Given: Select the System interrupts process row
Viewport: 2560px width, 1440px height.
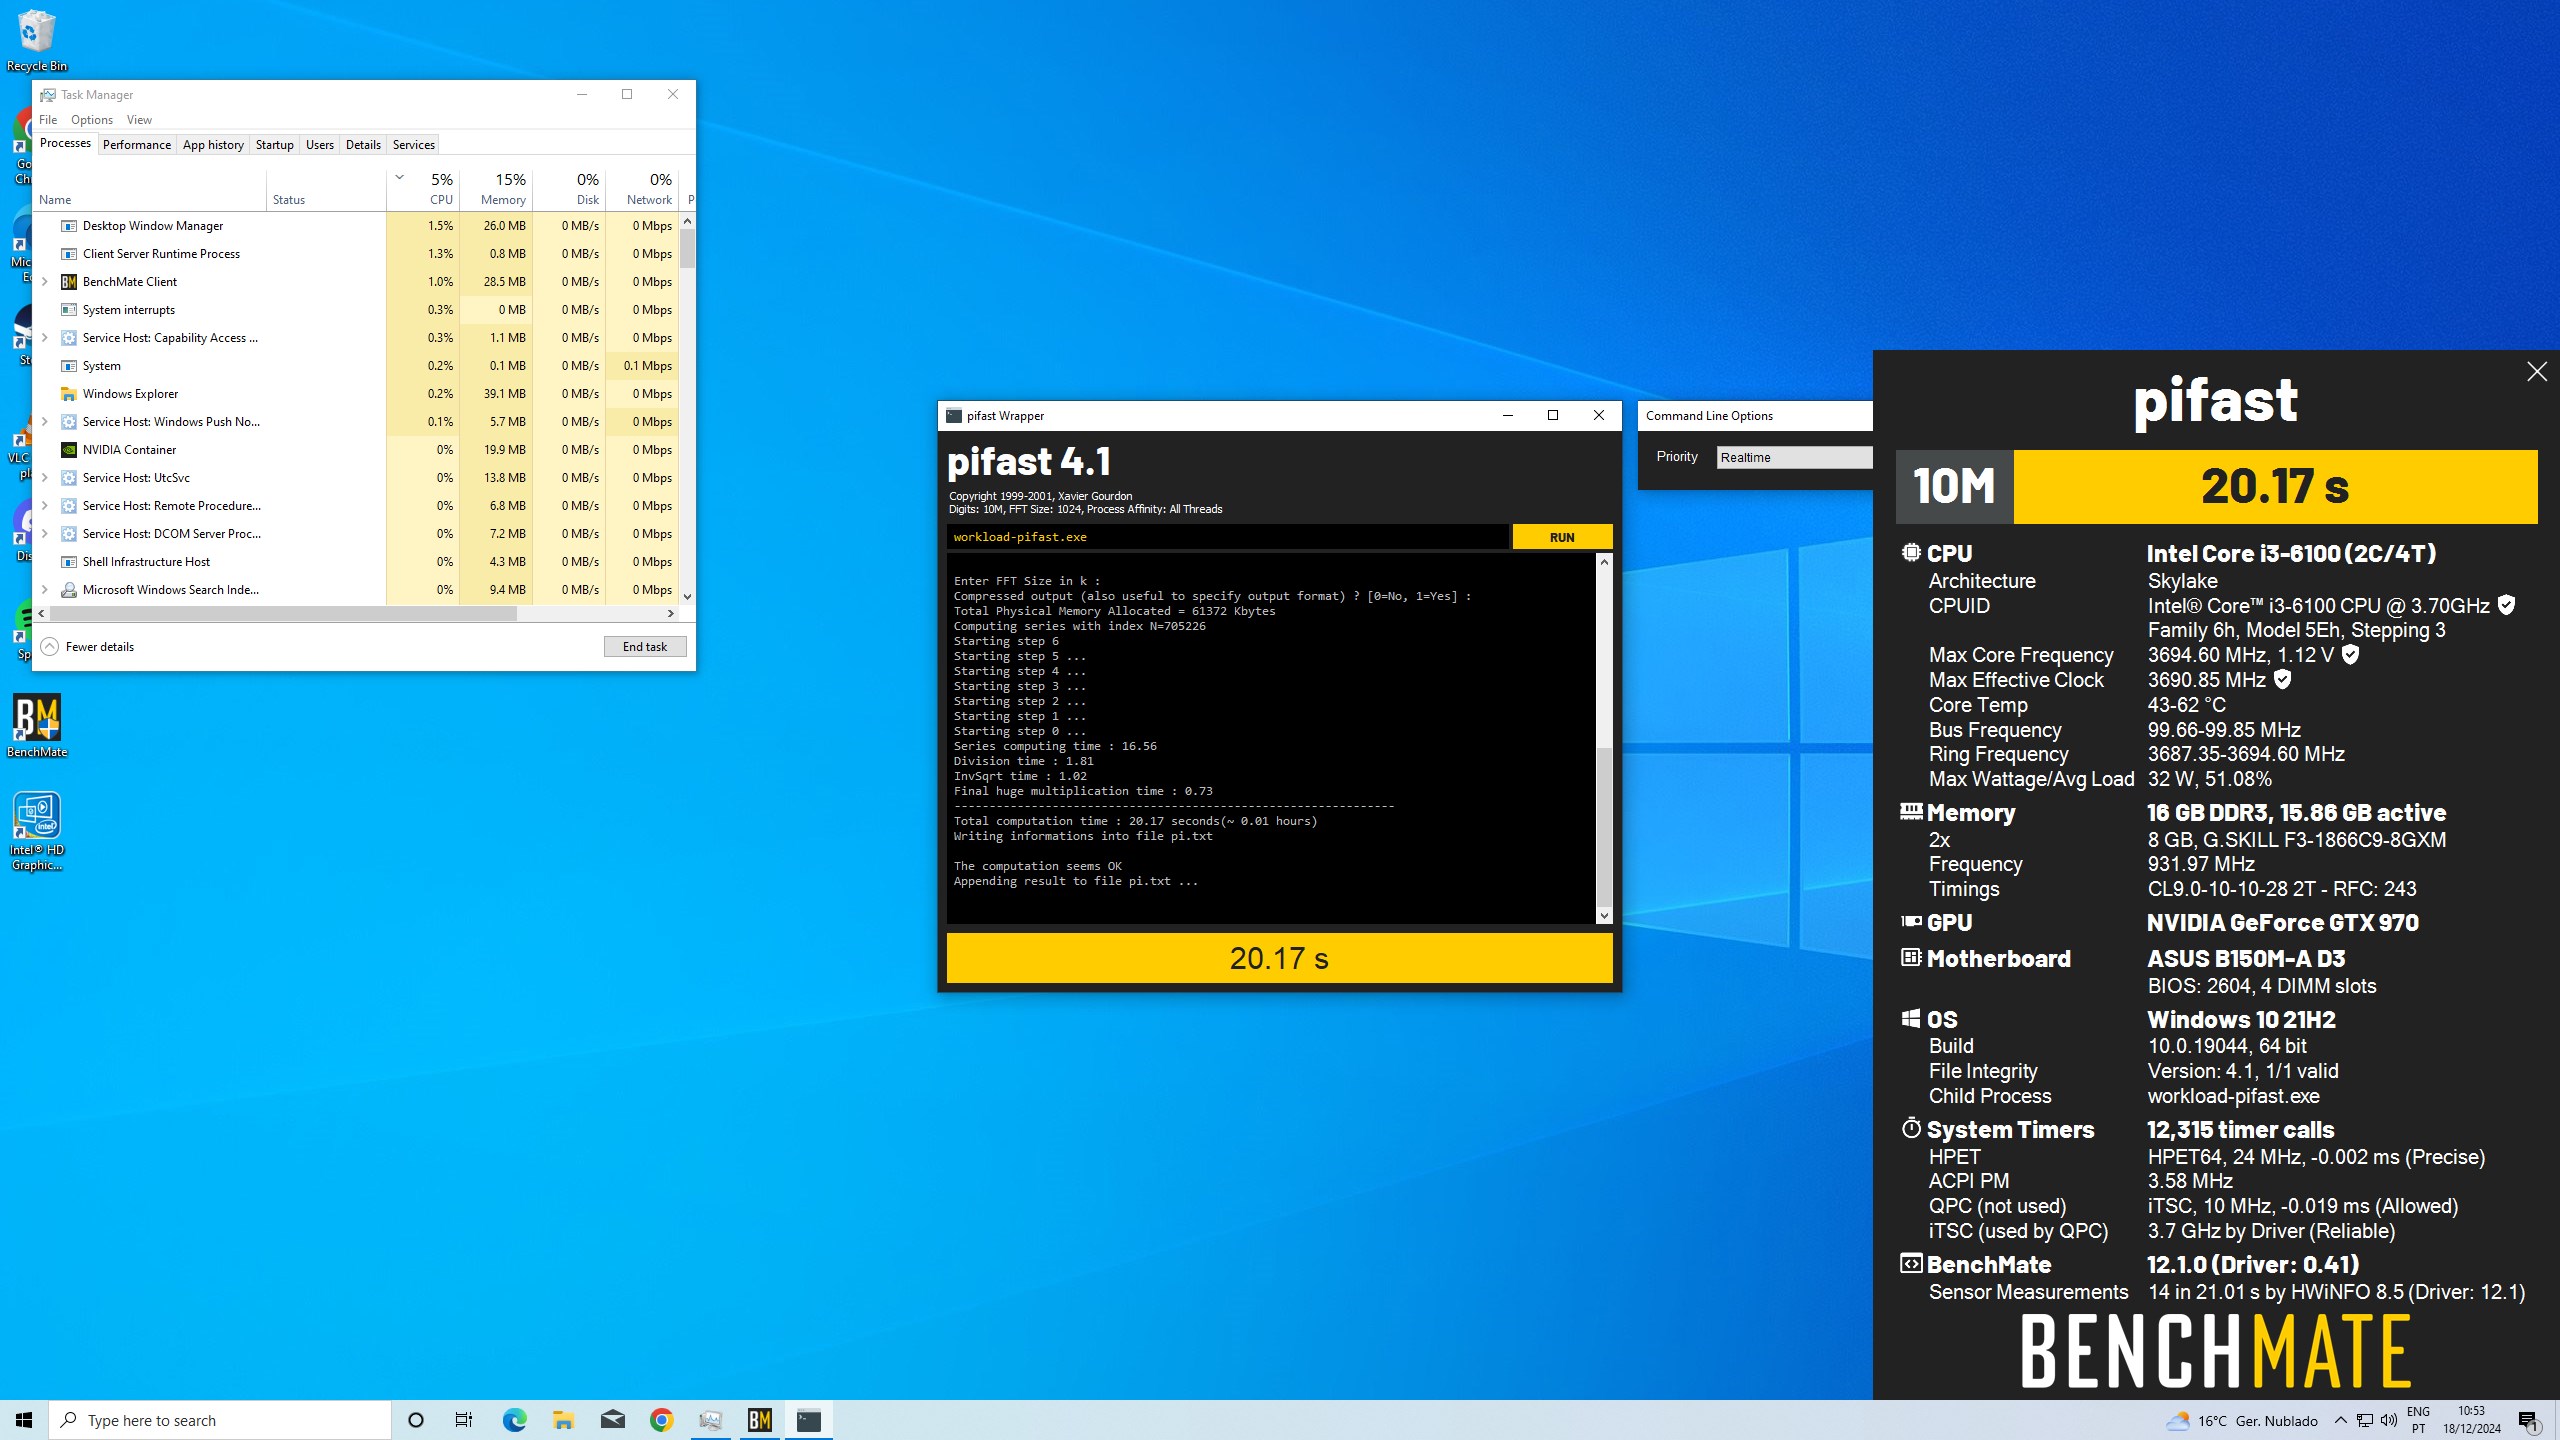Looking at the screenshot, I should 355,310.
